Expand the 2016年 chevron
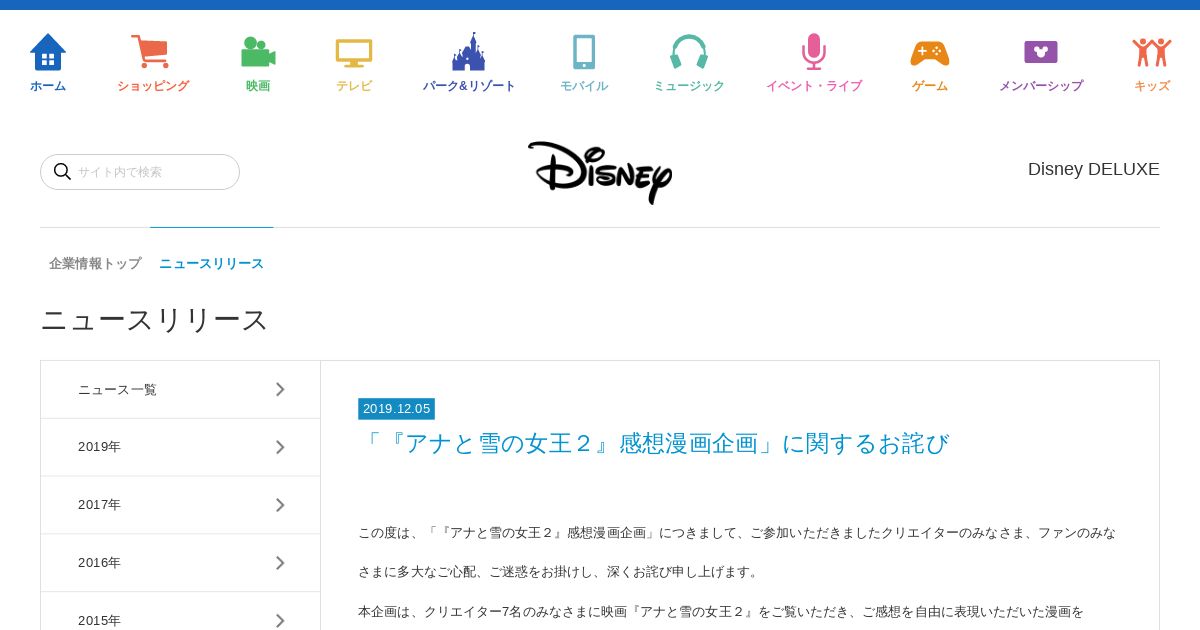The image size is (1200, 630). point(280,563)
